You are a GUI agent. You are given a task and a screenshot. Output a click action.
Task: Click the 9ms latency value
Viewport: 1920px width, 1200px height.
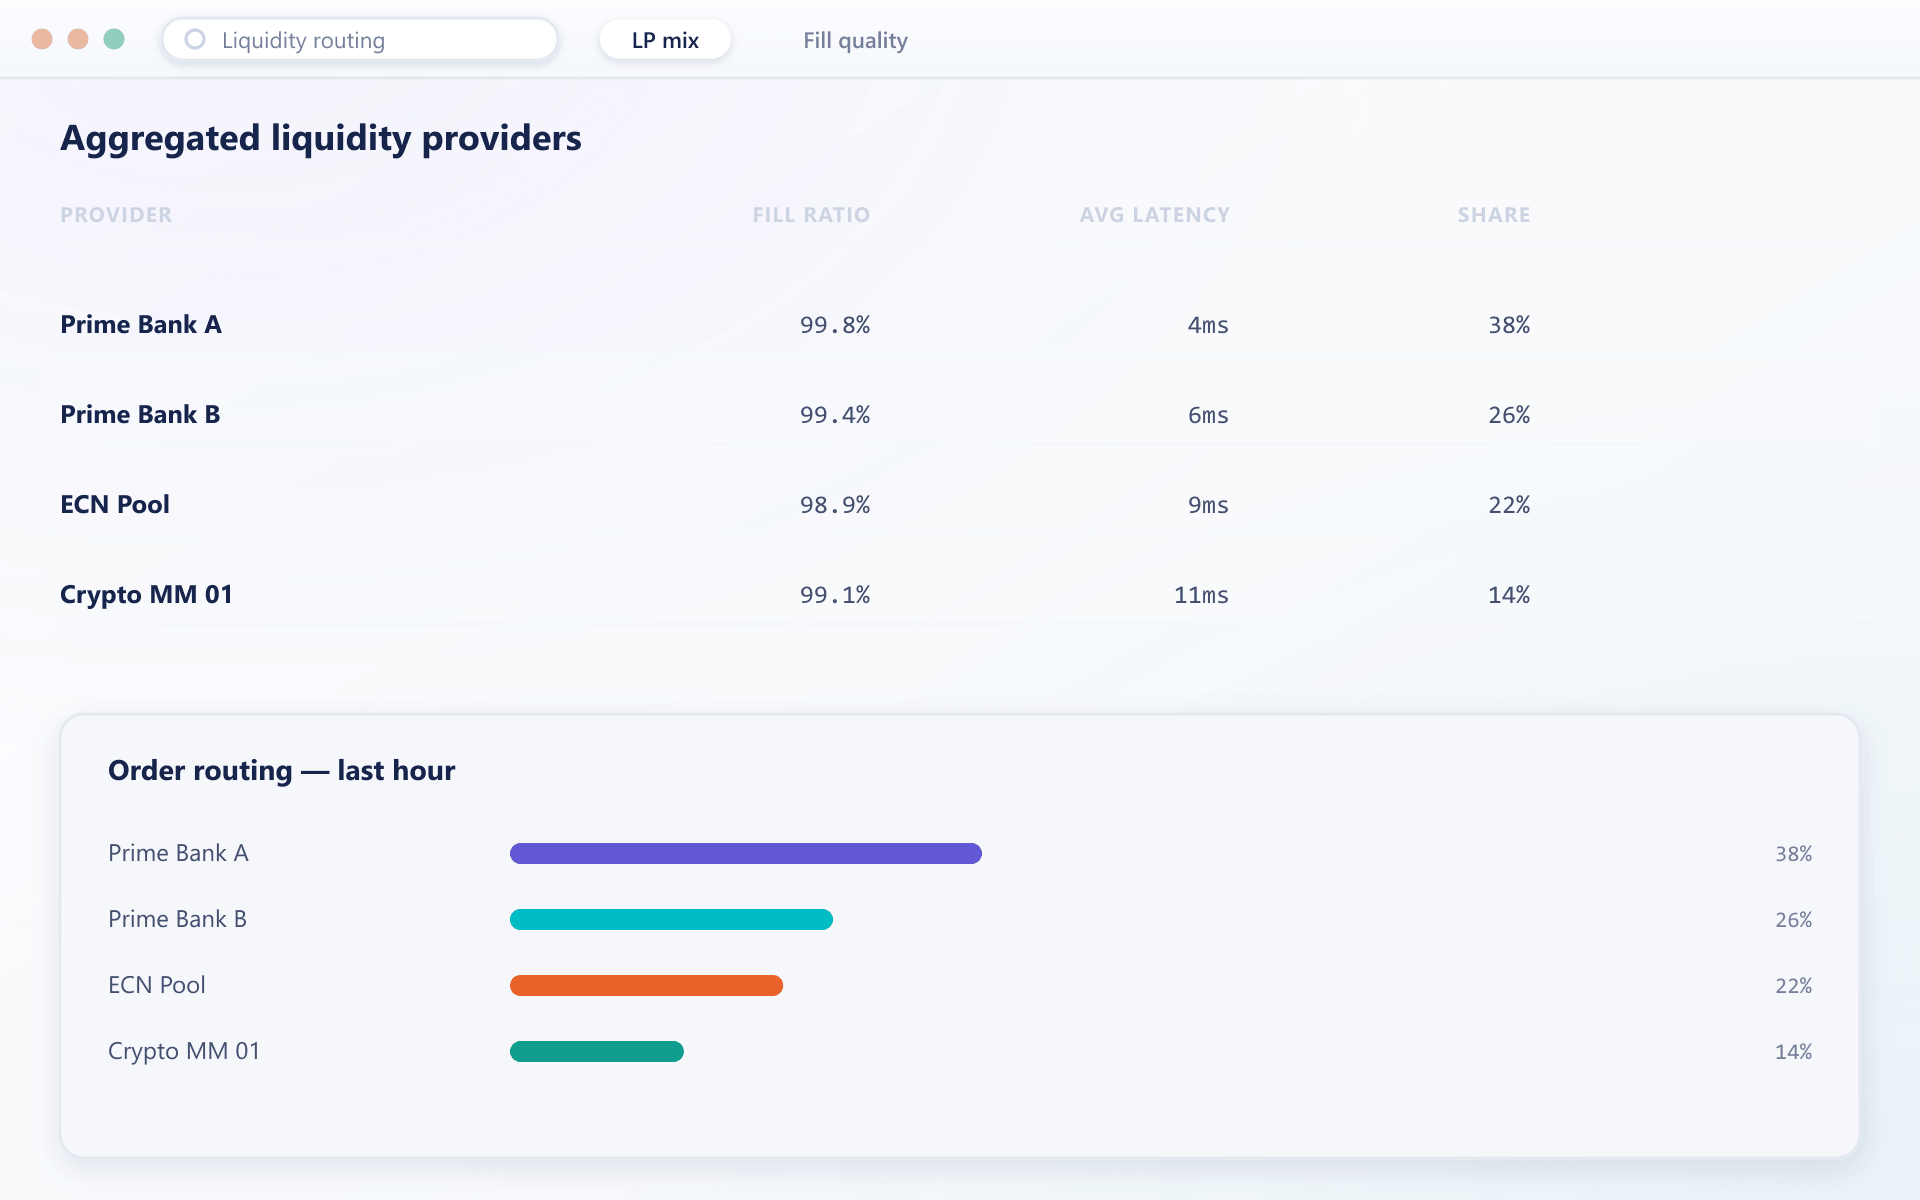(1208, 505)
